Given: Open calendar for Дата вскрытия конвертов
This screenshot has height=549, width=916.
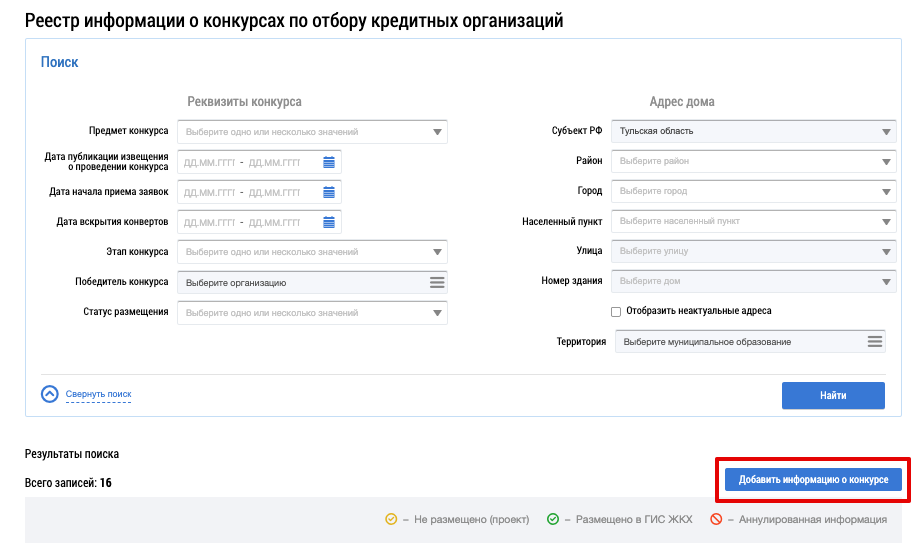Looking at the screenshot, I should [329, 222].
